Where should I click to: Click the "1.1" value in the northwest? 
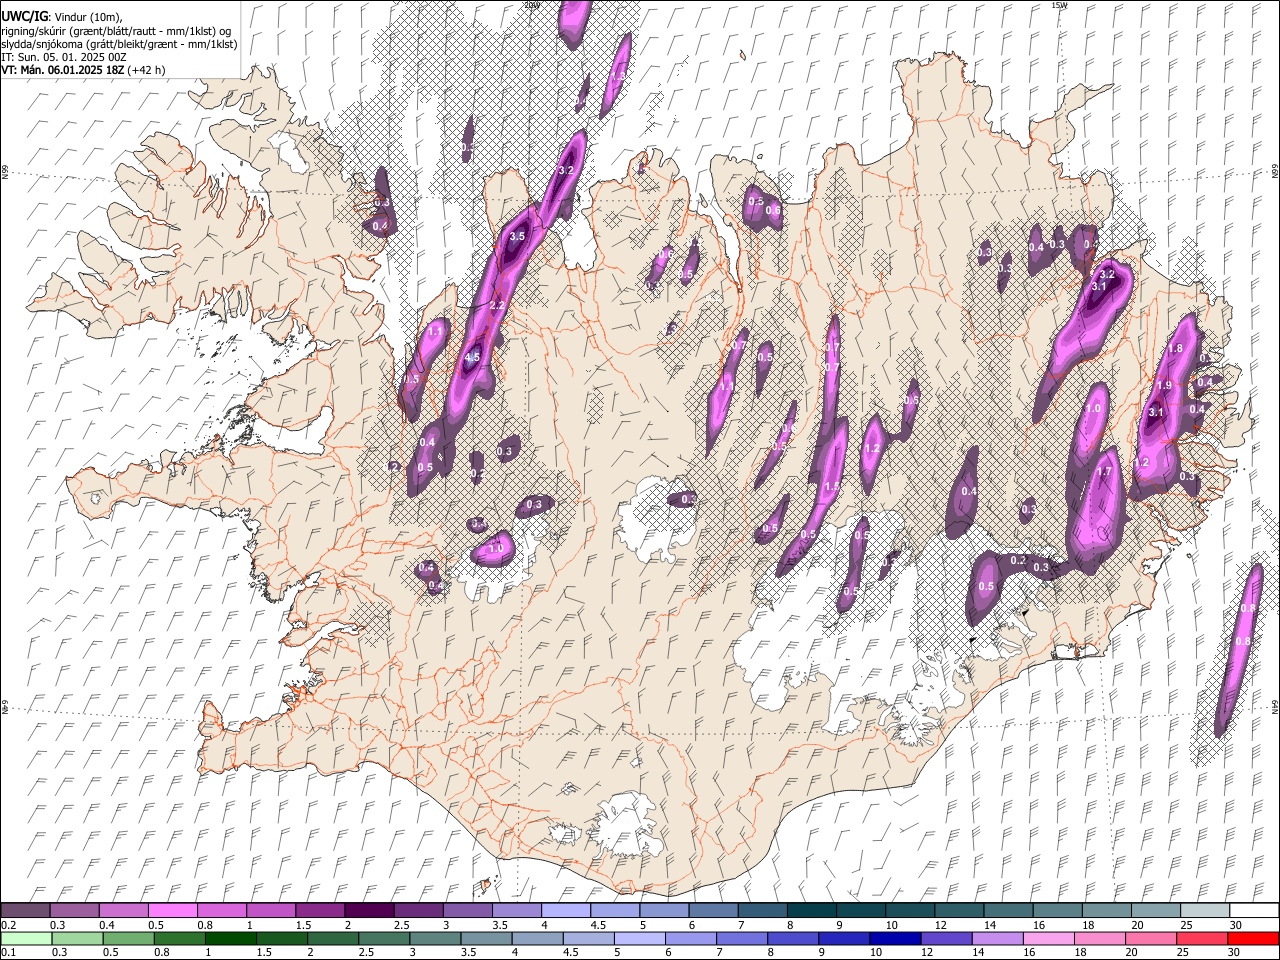click(436, 330)
